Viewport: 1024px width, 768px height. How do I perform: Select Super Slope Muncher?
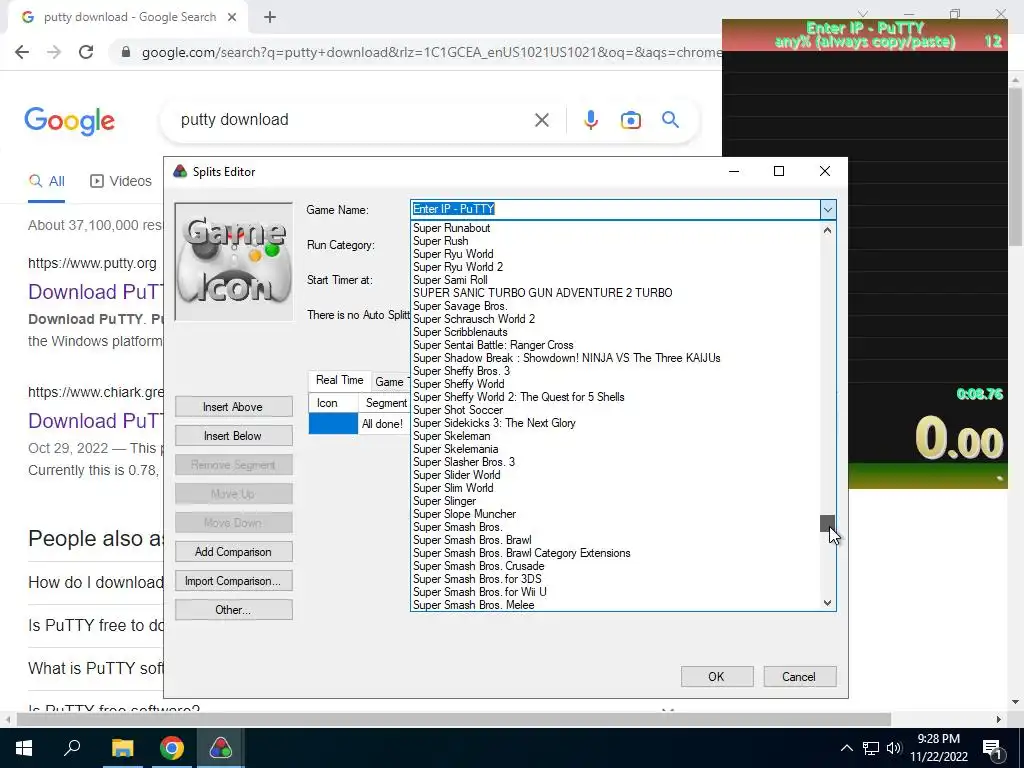[x=464, y=515]
